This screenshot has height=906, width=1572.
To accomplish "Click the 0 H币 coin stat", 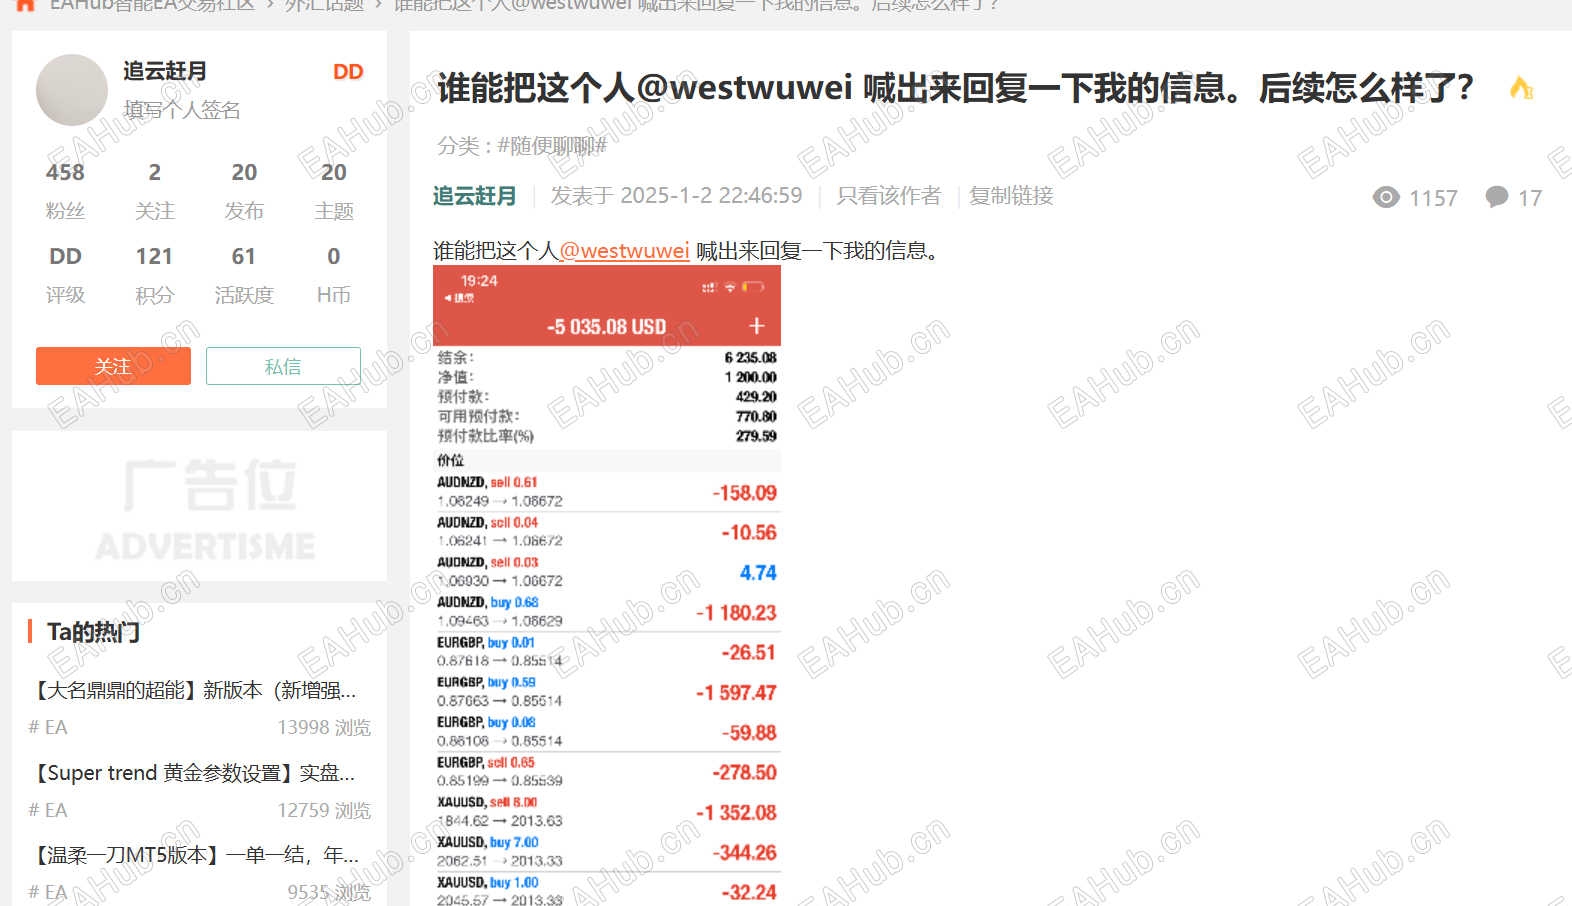I will coord(334,274).
